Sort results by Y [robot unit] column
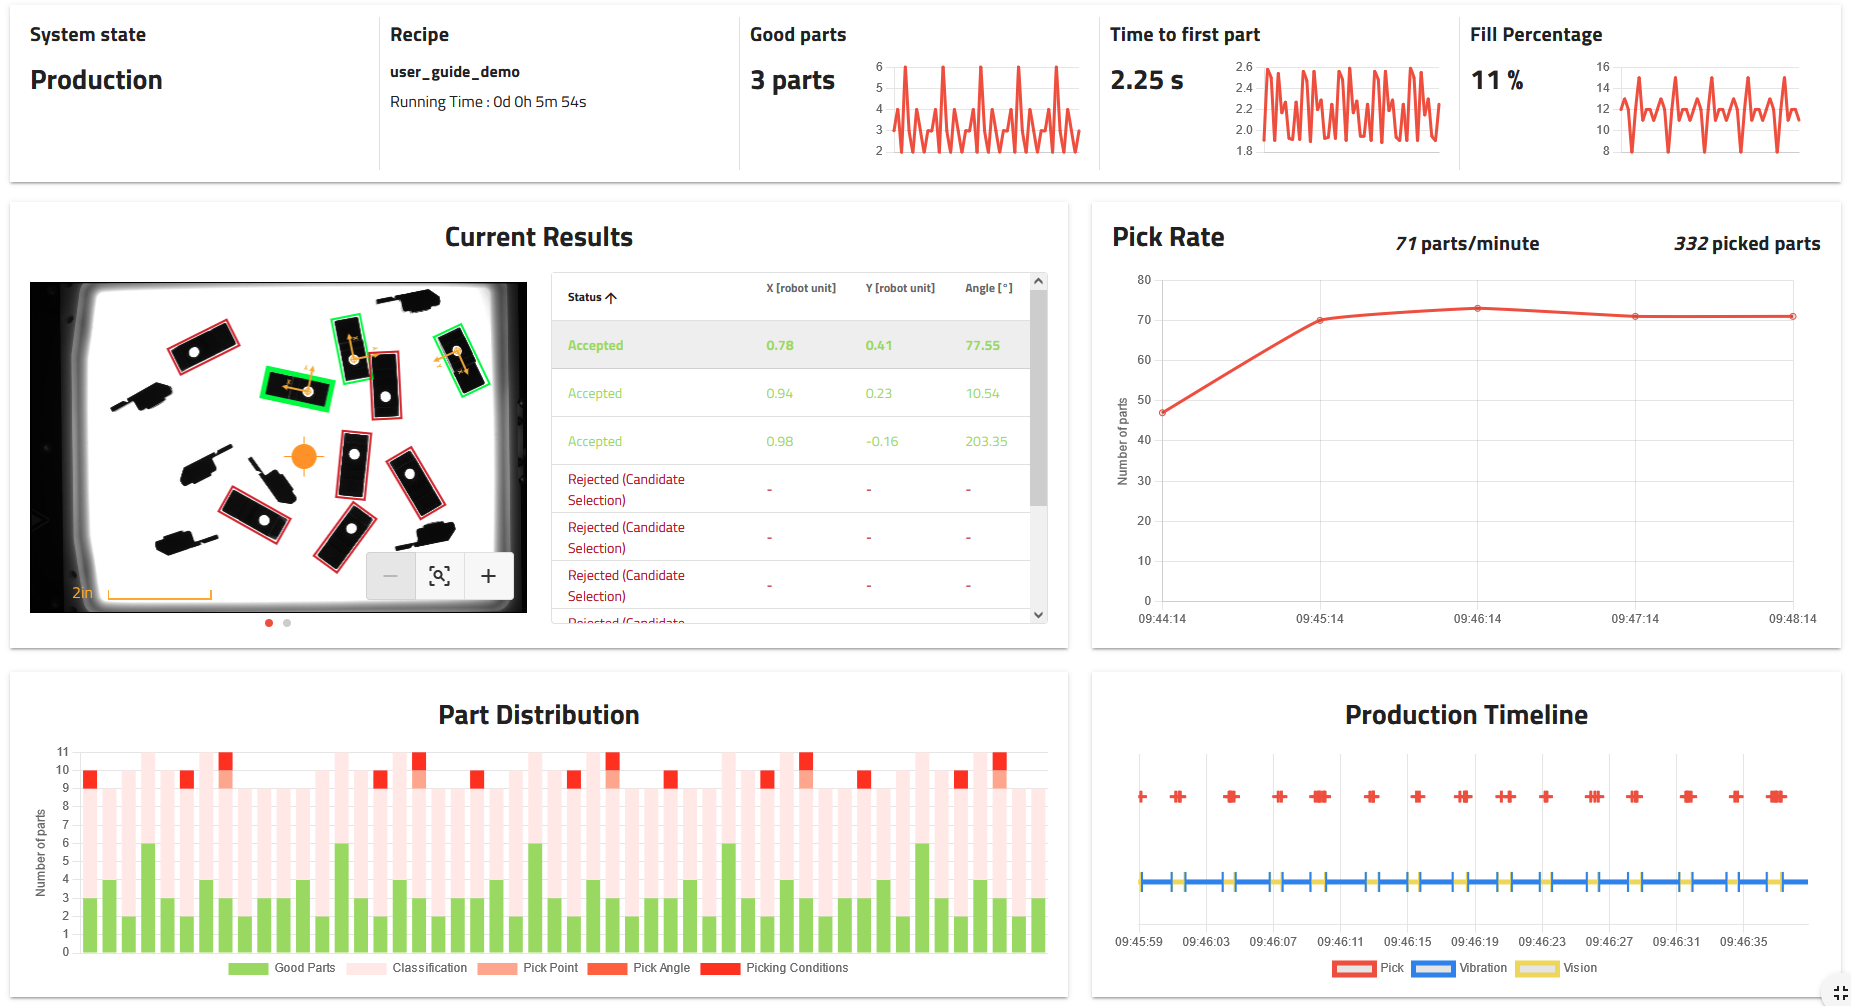 point(899,288)
